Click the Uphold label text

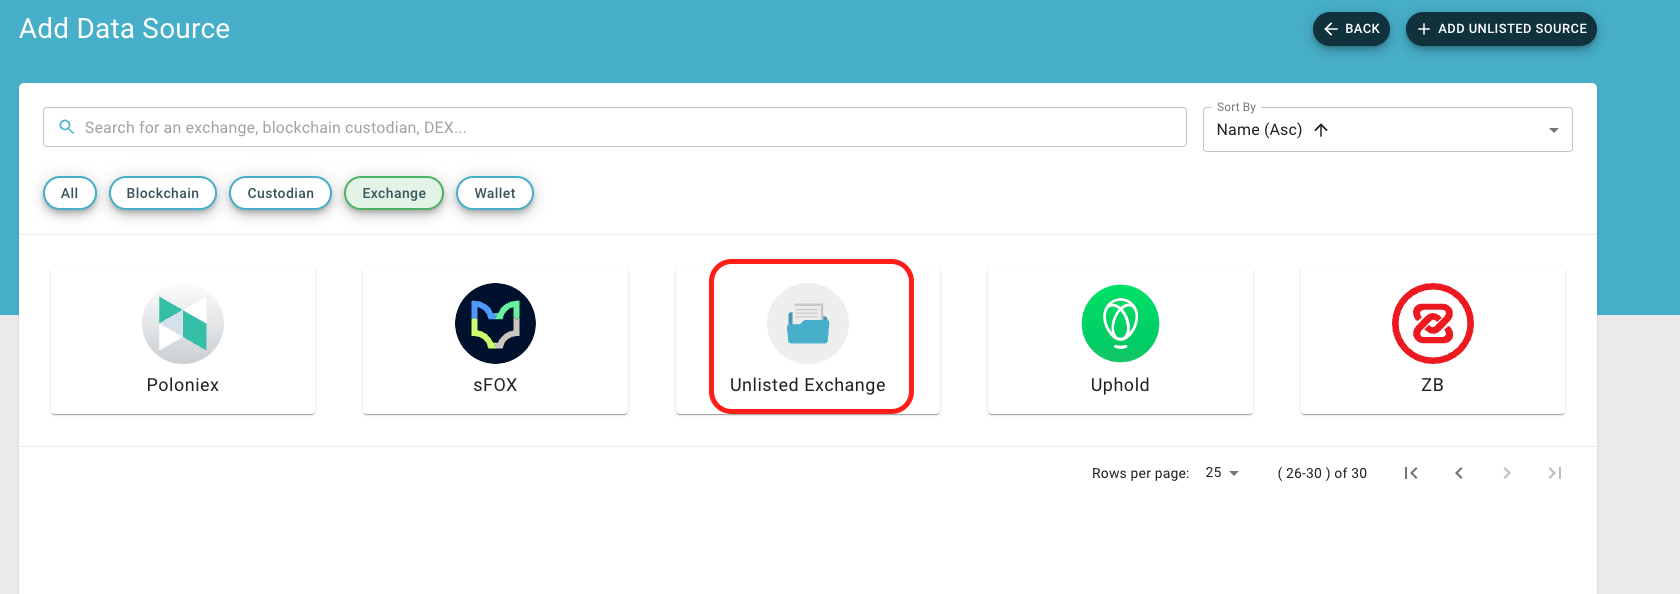pyautogui.click(x=1120, y=385)
